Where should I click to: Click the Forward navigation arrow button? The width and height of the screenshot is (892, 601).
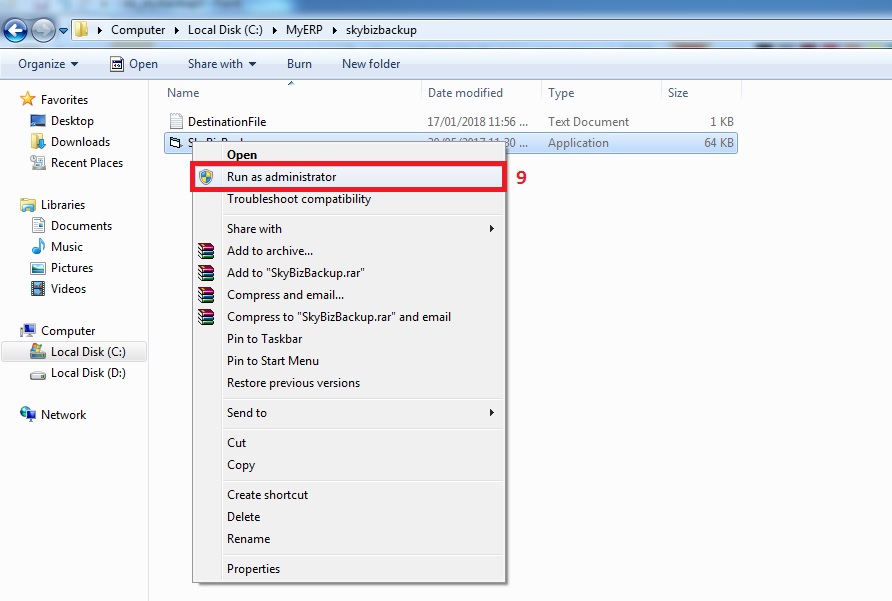coord(43,30)
